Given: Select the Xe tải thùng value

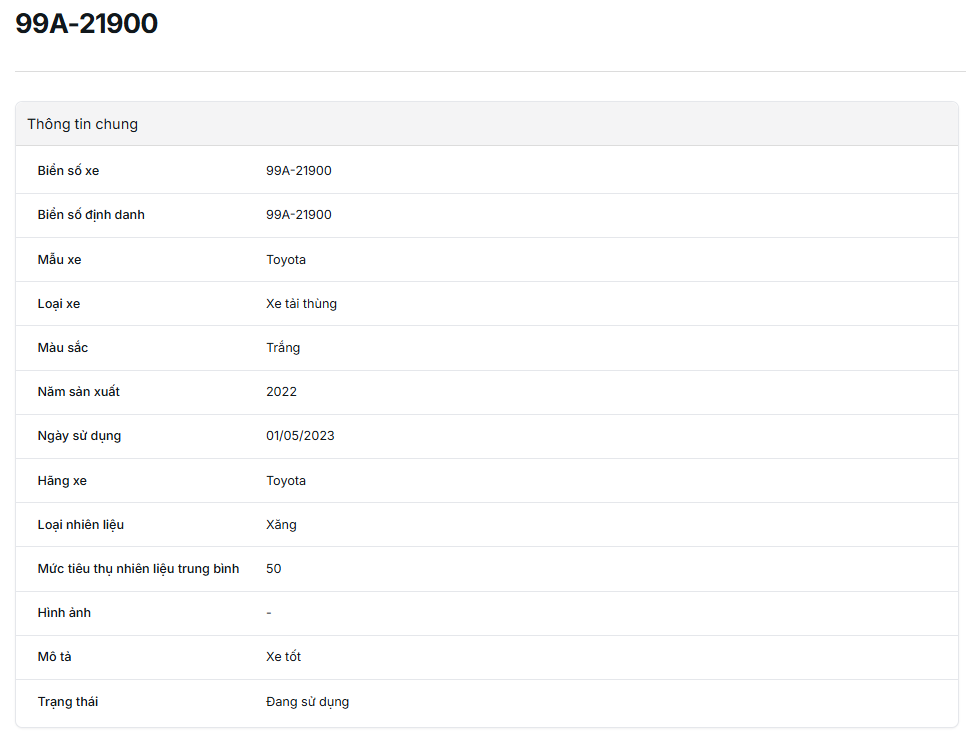Looking at the screenshot, I should pos(301,304).
